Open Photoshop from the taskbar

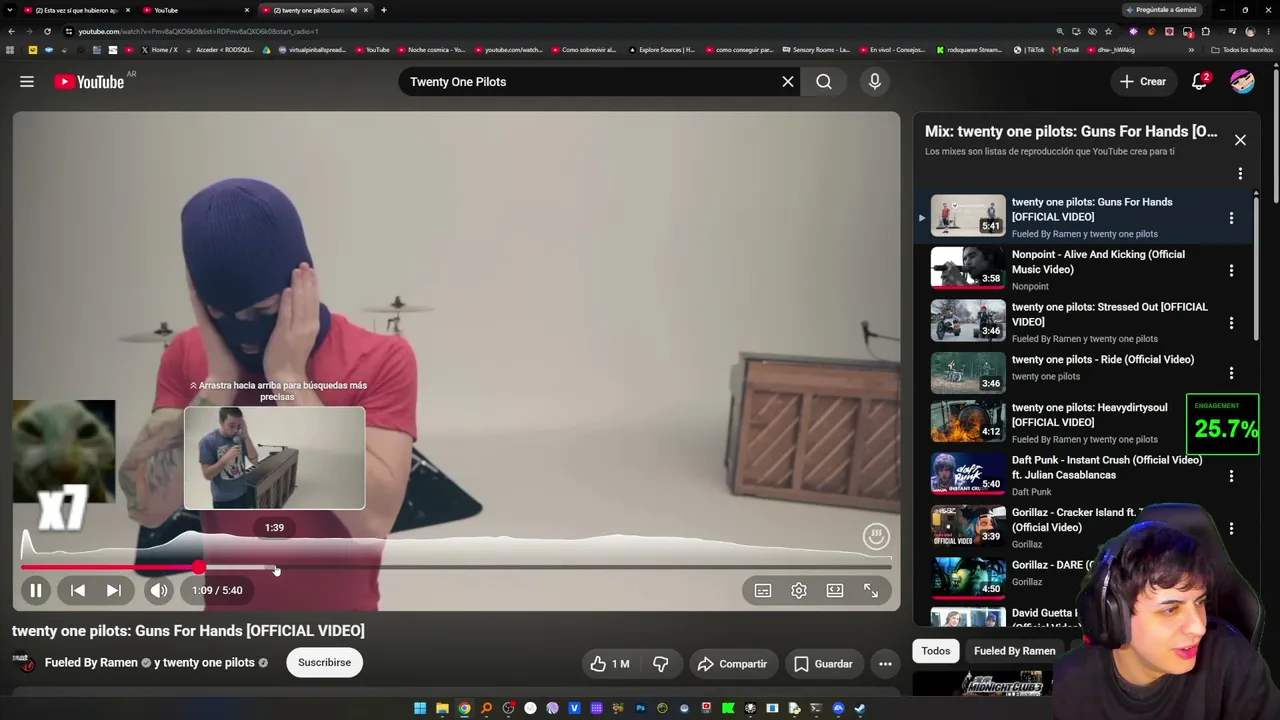(x=640, y=709)
